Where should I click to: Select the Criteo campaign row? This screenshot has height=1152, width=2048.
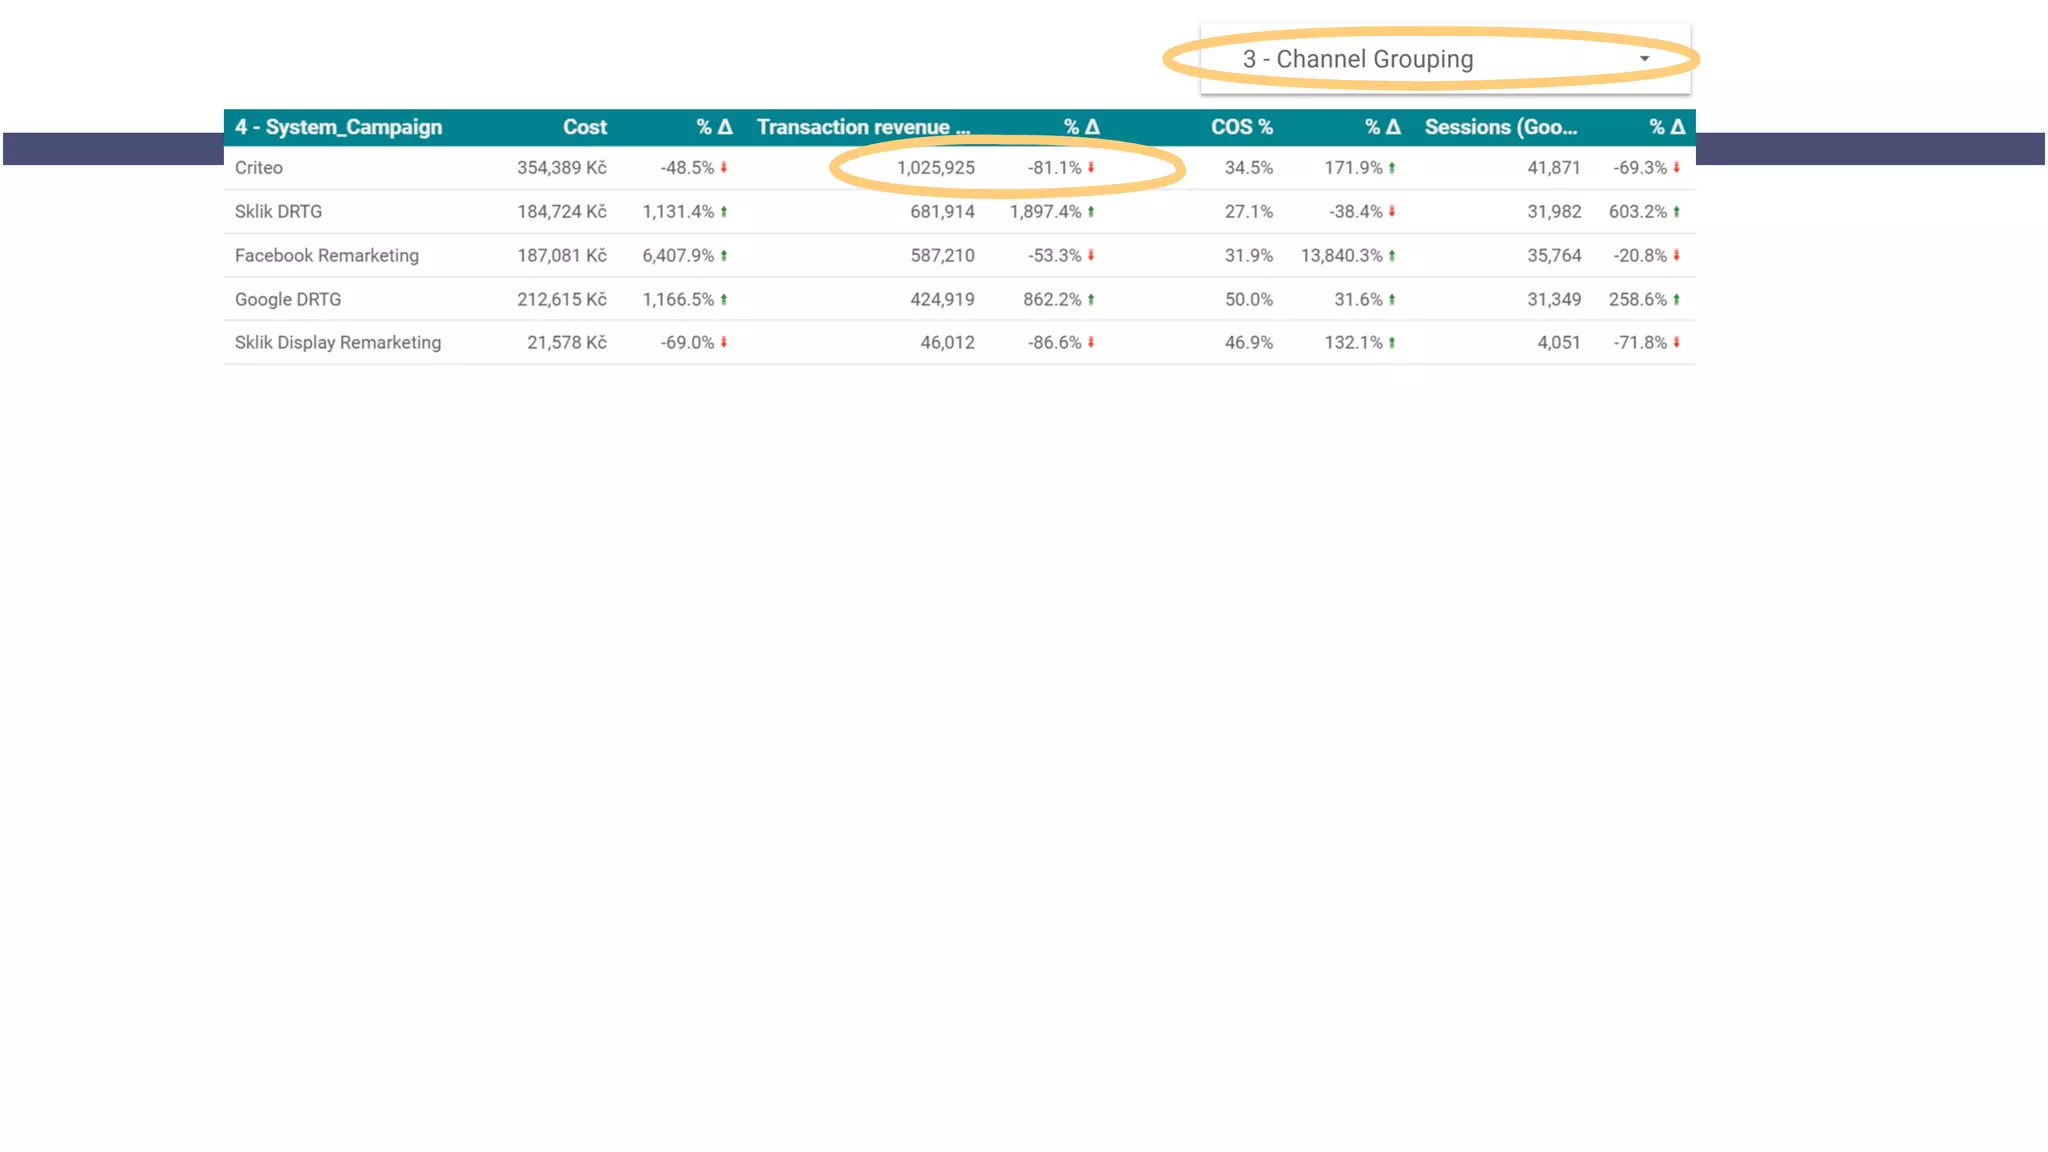coord(259,168)
